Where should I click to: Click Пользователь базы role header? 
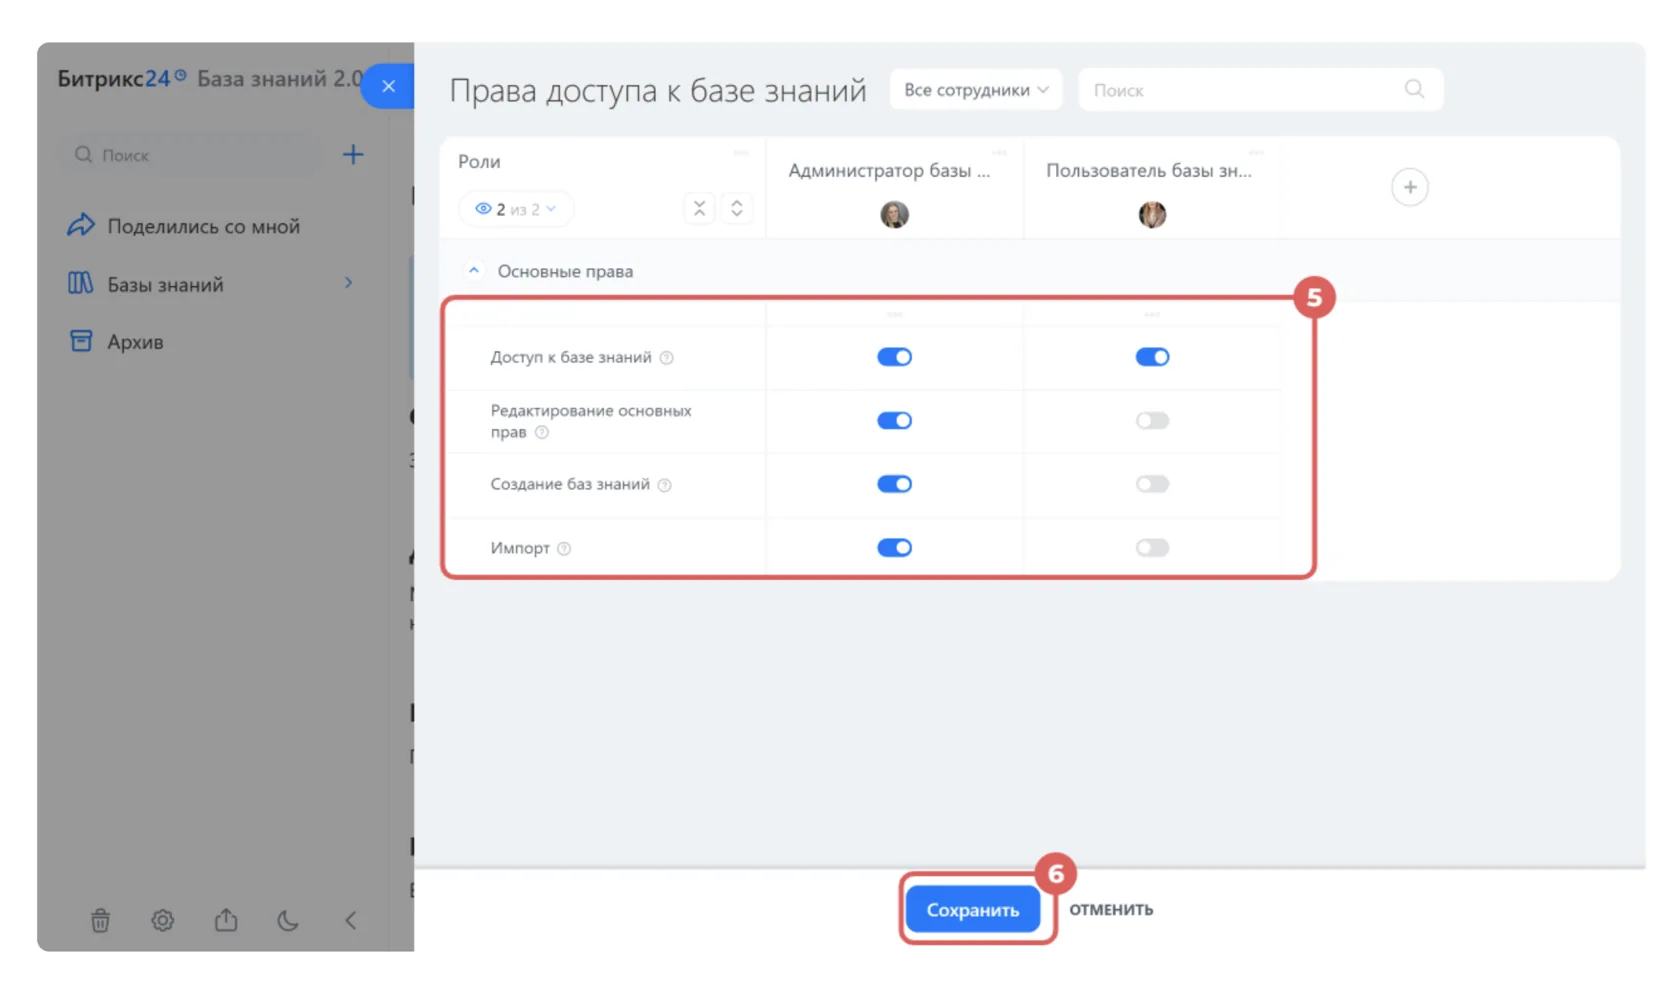[1149, 170]
